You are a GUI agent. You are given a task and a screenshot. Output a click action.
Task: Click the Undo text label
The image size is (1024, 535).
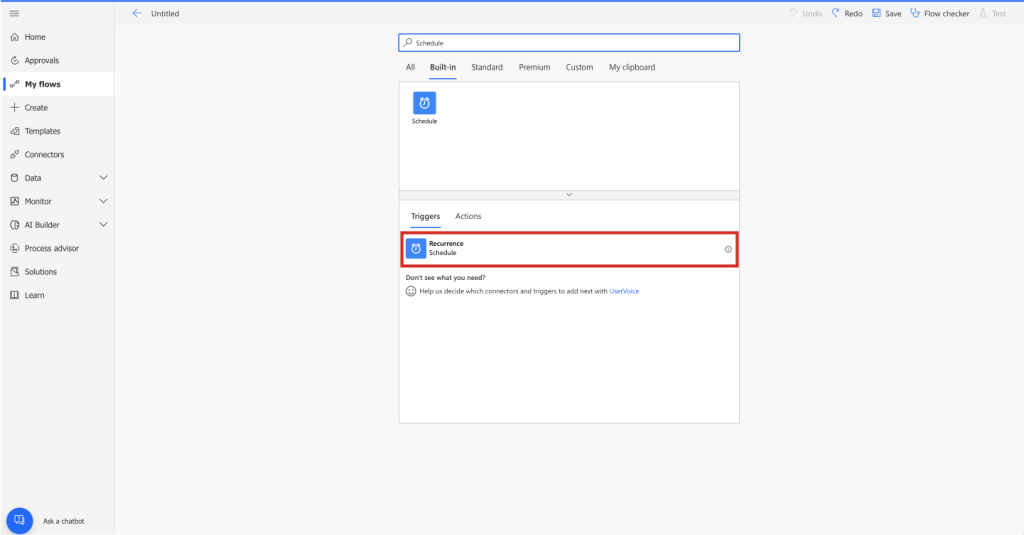pos(812,14)
